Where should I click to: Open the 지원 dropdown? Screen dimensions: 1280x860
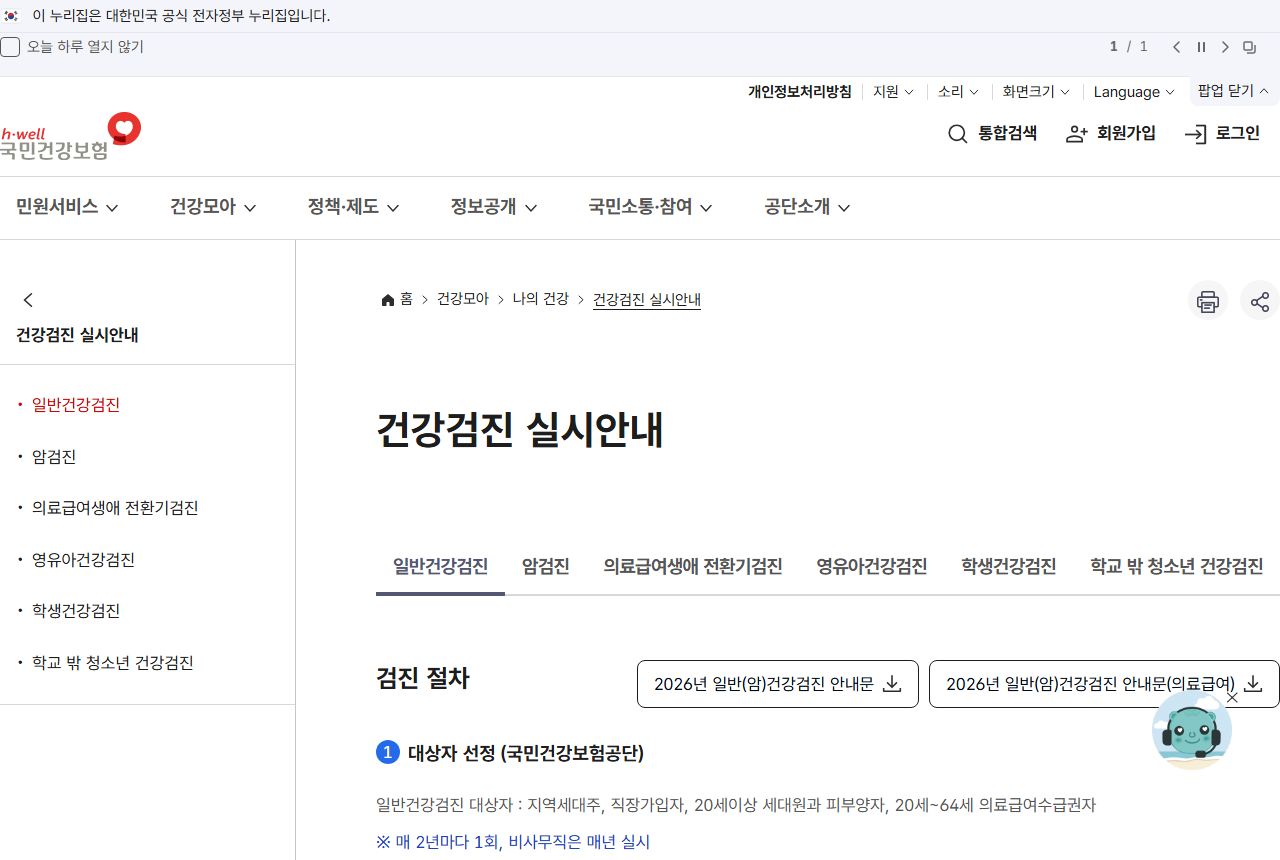pyautogui.click(x=893, y=92)
